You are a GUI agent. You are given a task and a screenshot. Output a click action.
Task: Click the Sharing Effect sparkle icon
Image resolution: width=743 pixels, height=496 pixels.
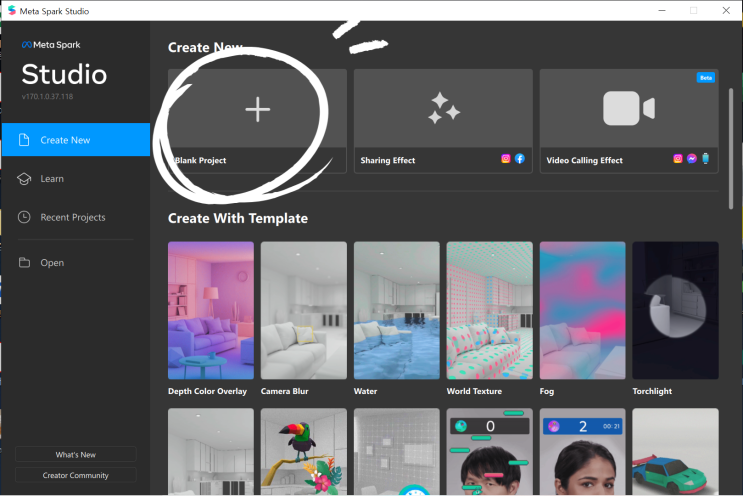443,109
